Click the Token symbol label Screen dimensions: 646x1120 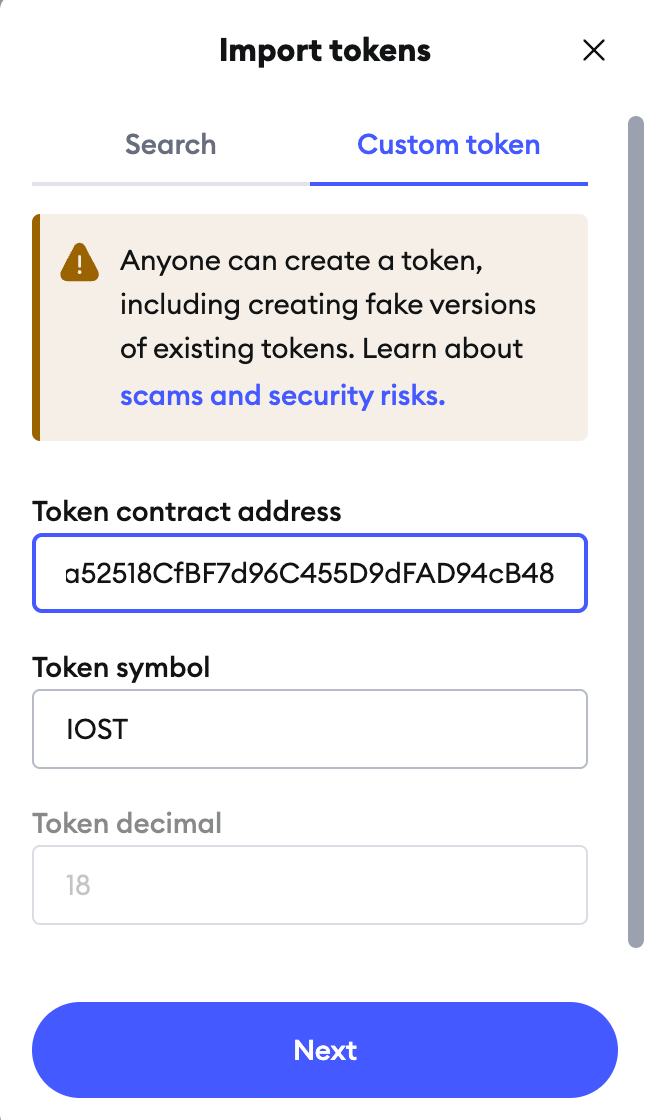click(121, 668)
